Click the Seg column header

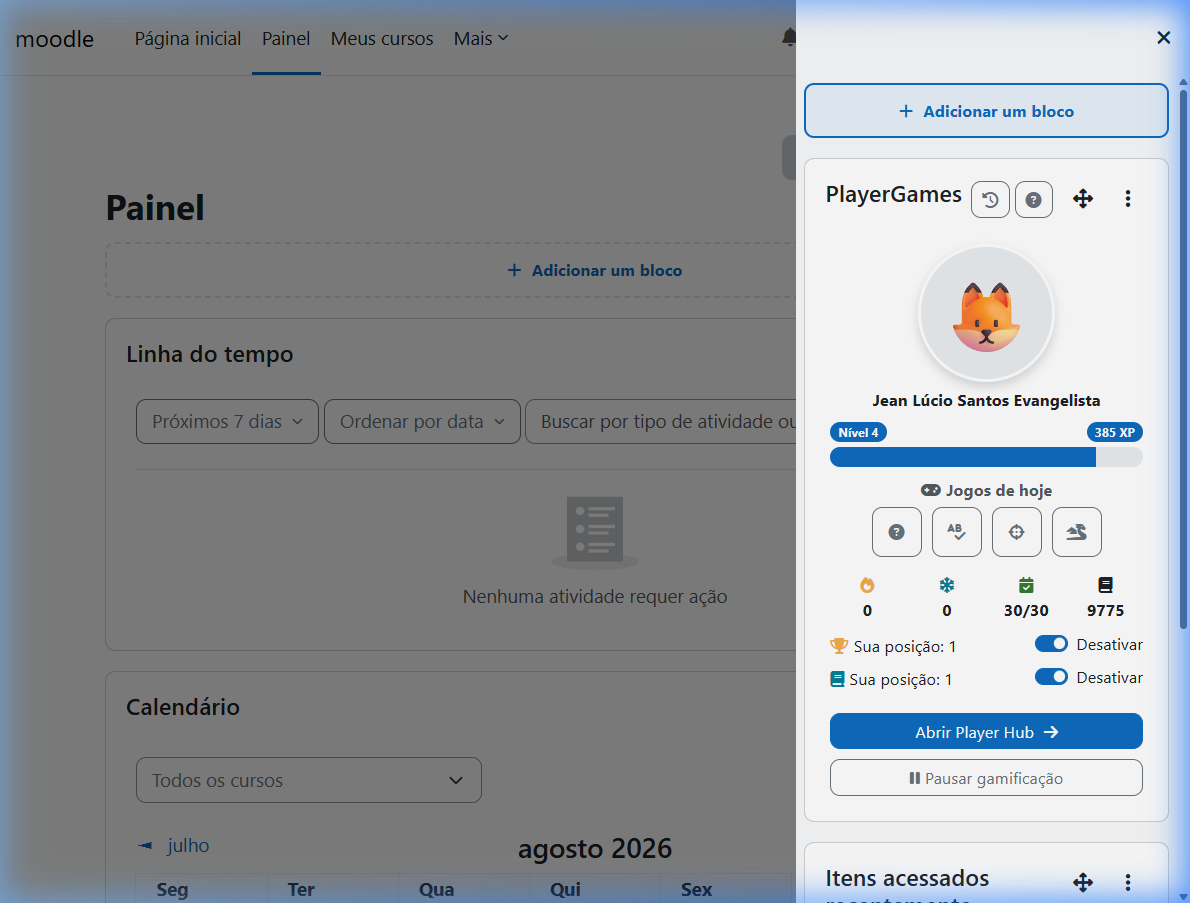pos(172,889)
